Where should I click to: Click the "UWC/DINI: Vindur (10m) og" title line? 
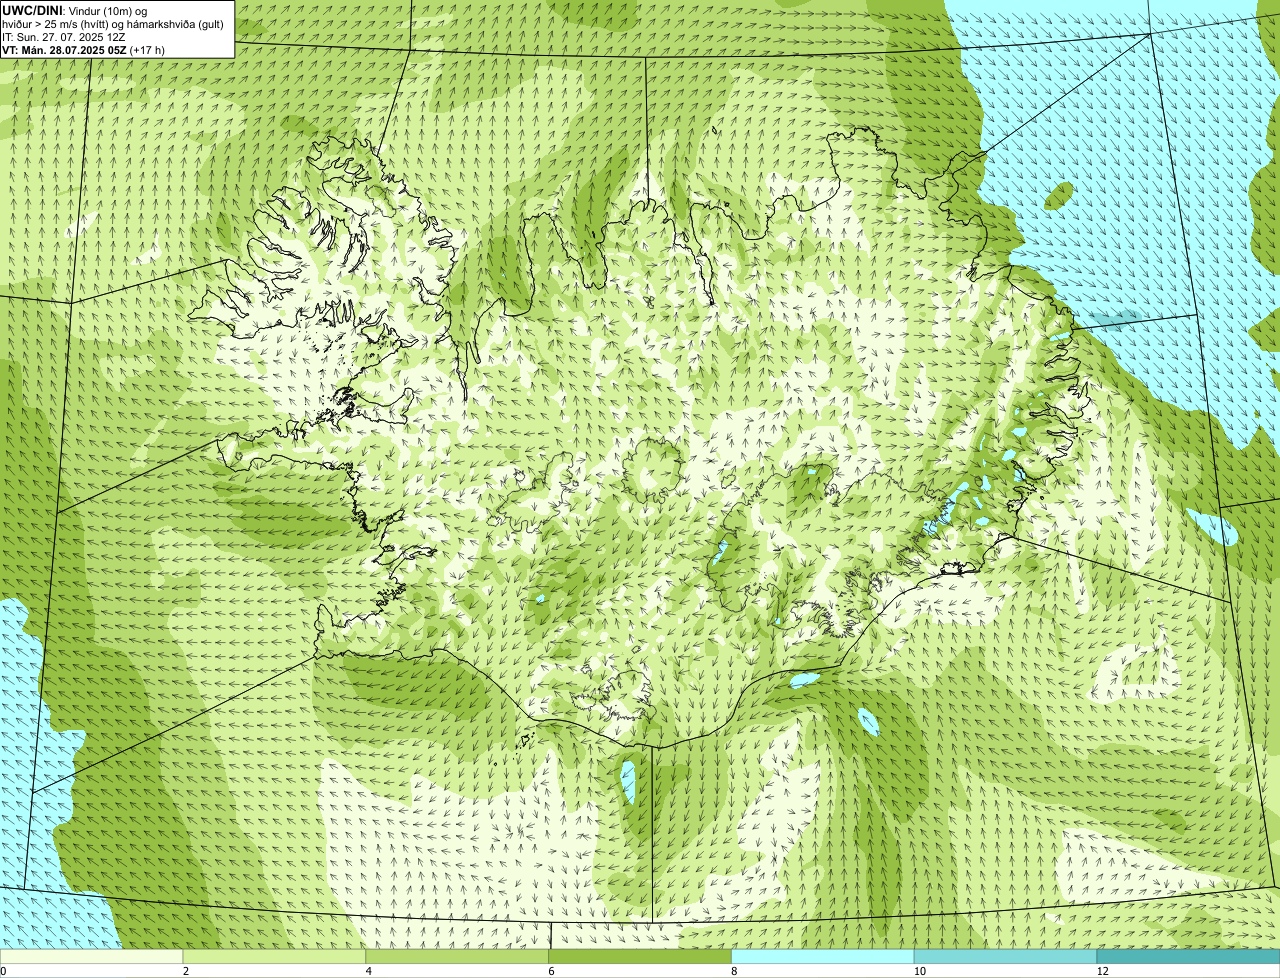(75, 10)
